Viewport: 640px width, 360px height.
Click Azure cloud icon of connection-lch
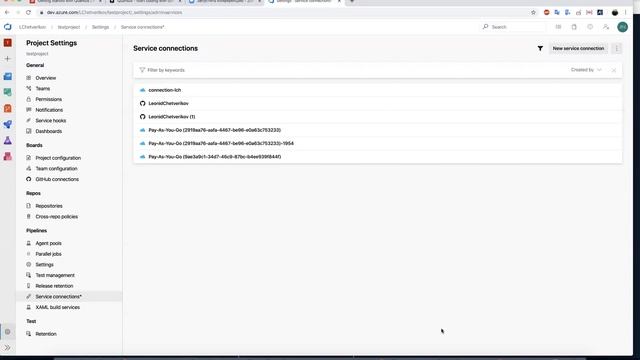click(142, 90)
